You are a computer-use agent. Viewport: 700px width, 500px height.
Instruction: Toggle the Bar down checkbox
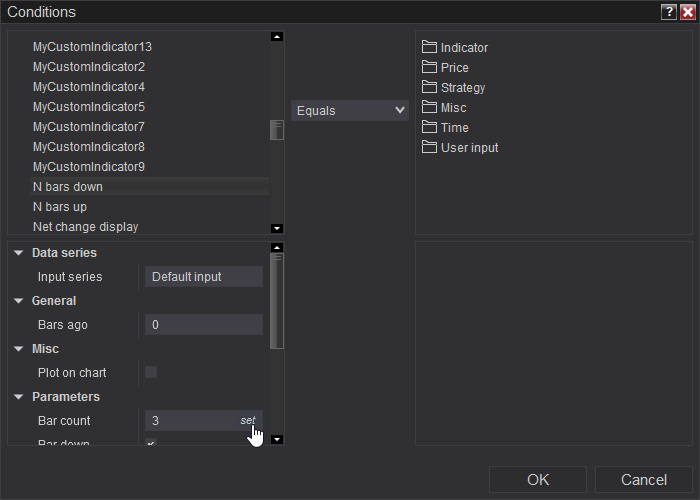[151, 442]
